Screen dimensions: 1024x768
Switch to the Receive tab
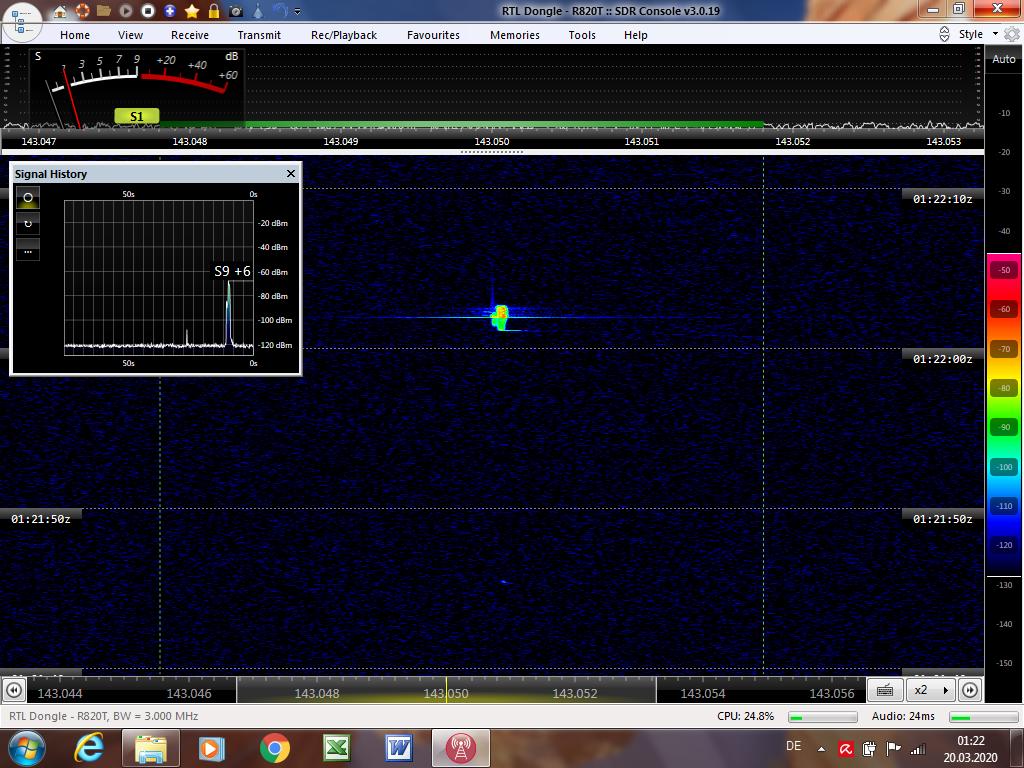click(x=190, y=35)
